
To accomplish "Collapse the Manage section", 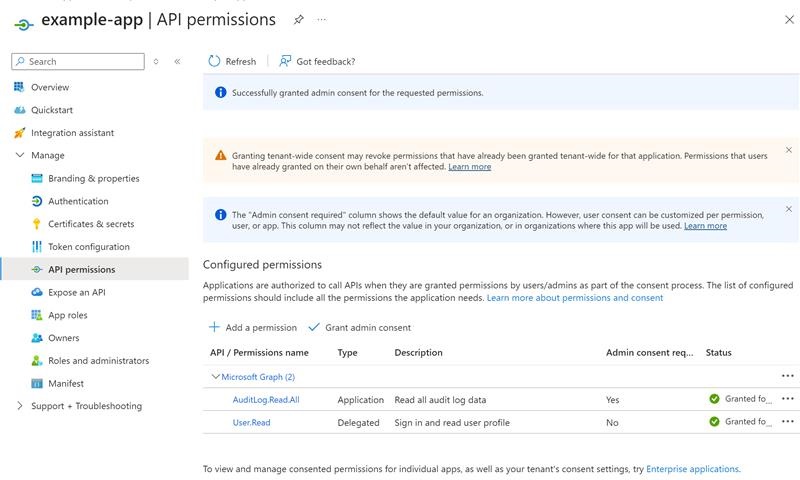I will pyautogui.click(x=19, y=155).
